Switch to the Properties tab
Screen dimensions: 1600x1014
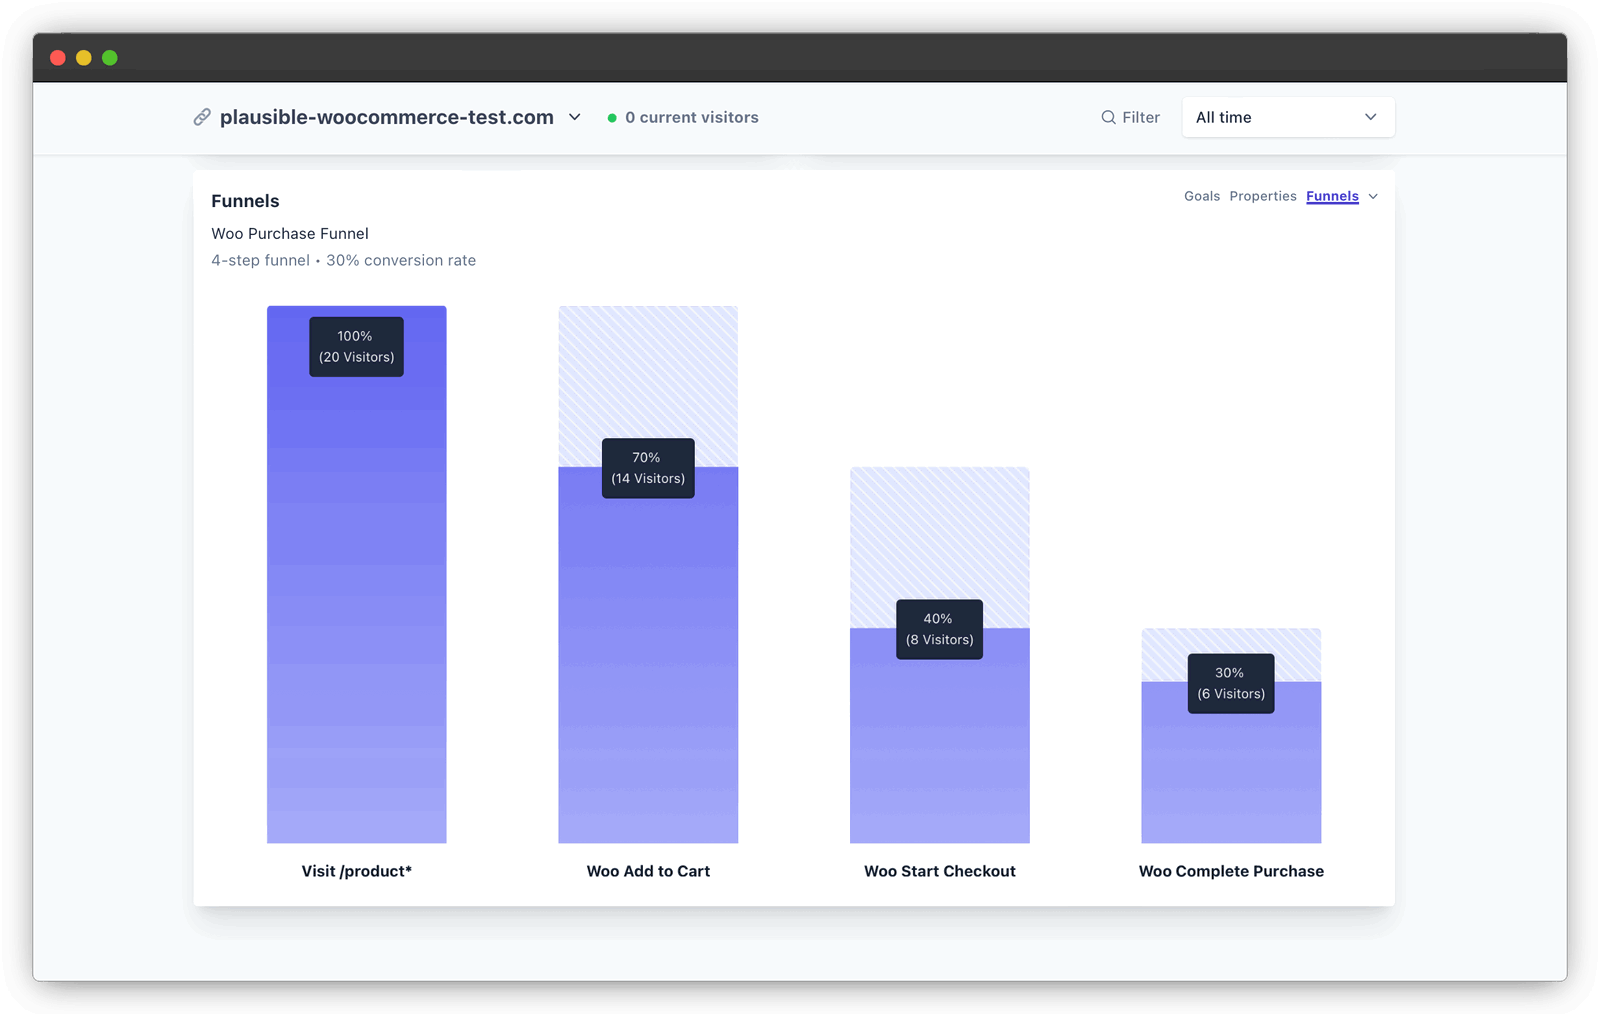[x=1262, y=196]
